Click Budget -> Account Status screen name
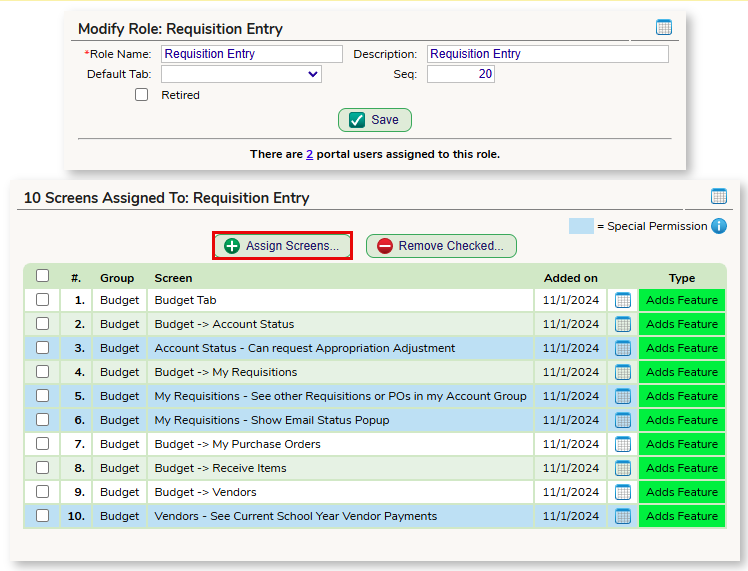The height and width of the screenshot is (571, 748). point(224,324)
